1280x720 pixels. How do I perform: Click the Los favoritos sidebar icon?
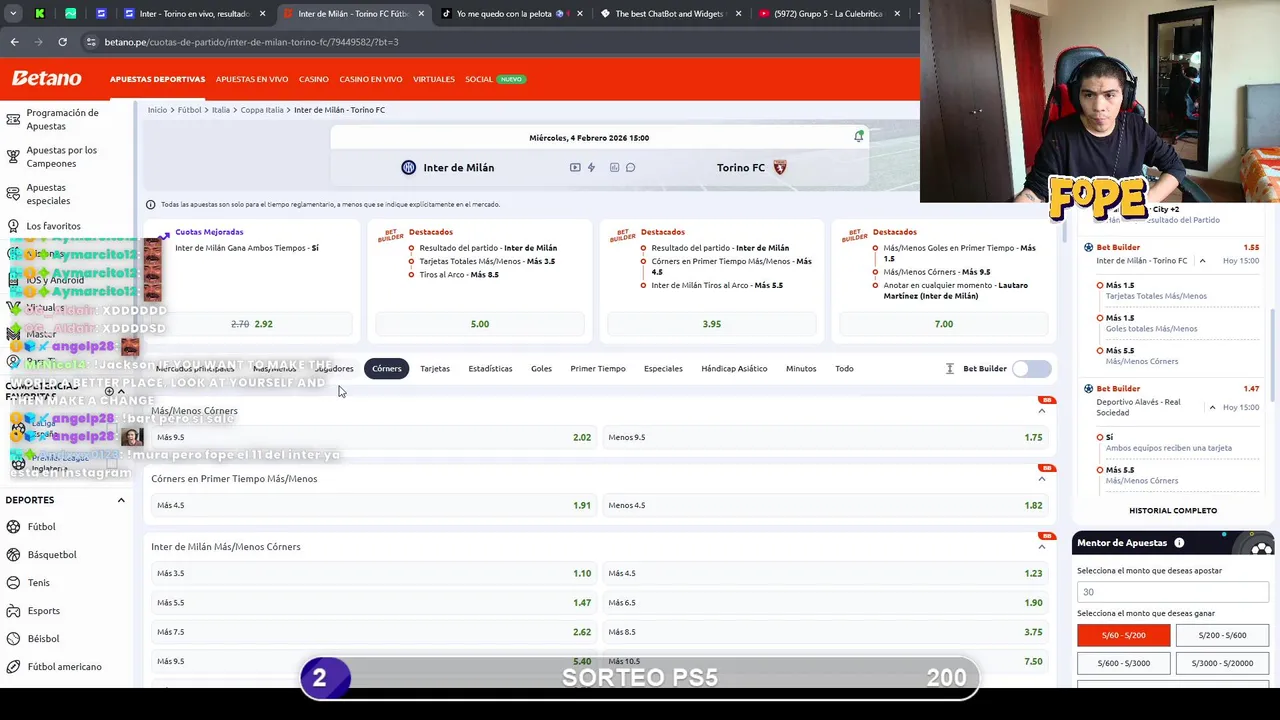tap(13, 226)
